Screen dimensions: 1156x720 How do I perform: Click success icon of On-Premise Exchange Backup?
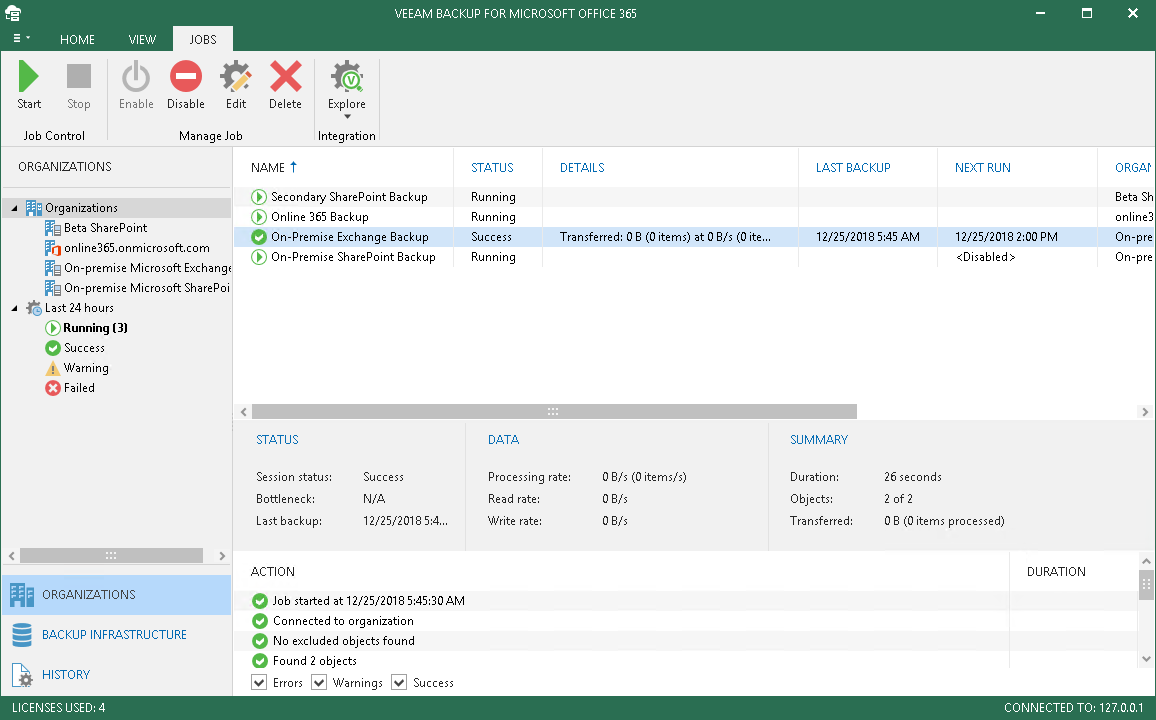coord(259,237)
